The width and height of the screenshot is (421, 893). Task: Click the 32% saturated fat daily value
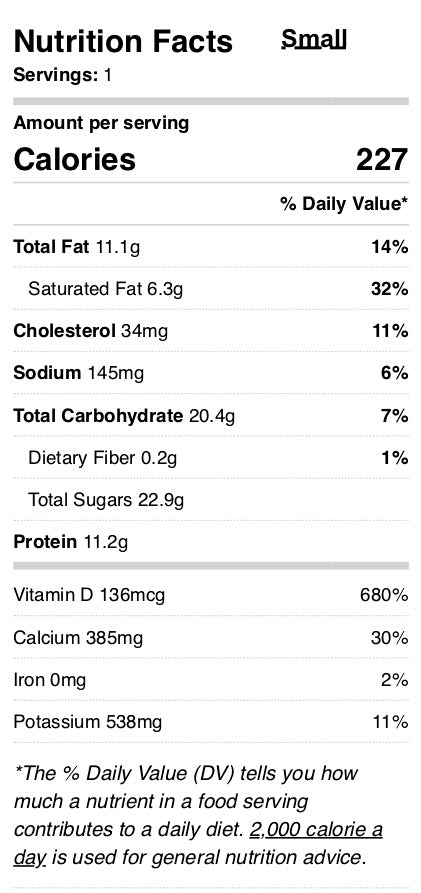pos(390,289)
